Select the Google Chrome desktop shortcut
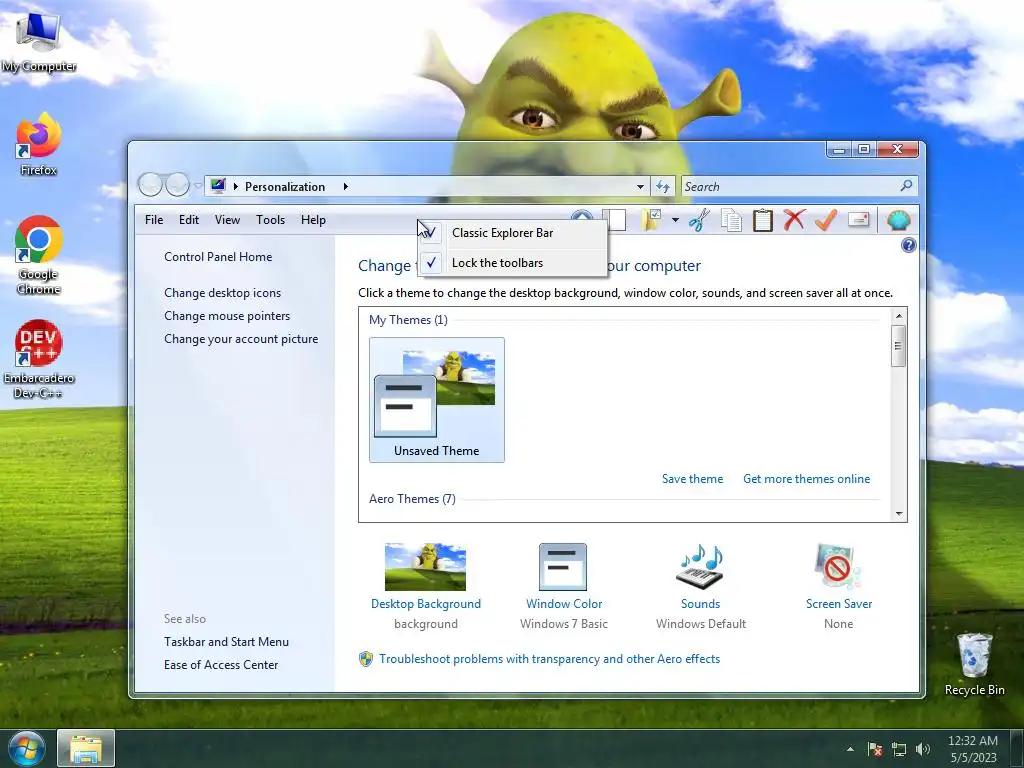Screen dimensions: 1024x768 tap(38, 256)
